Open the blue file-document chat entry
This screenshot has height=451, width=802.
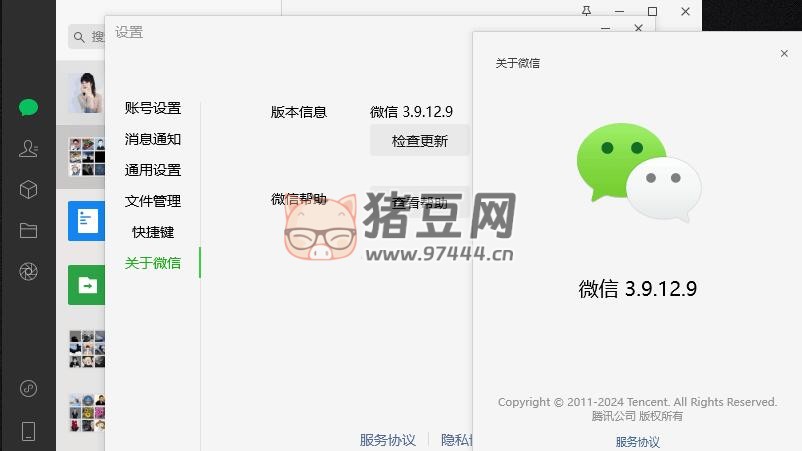click(85, 221)
